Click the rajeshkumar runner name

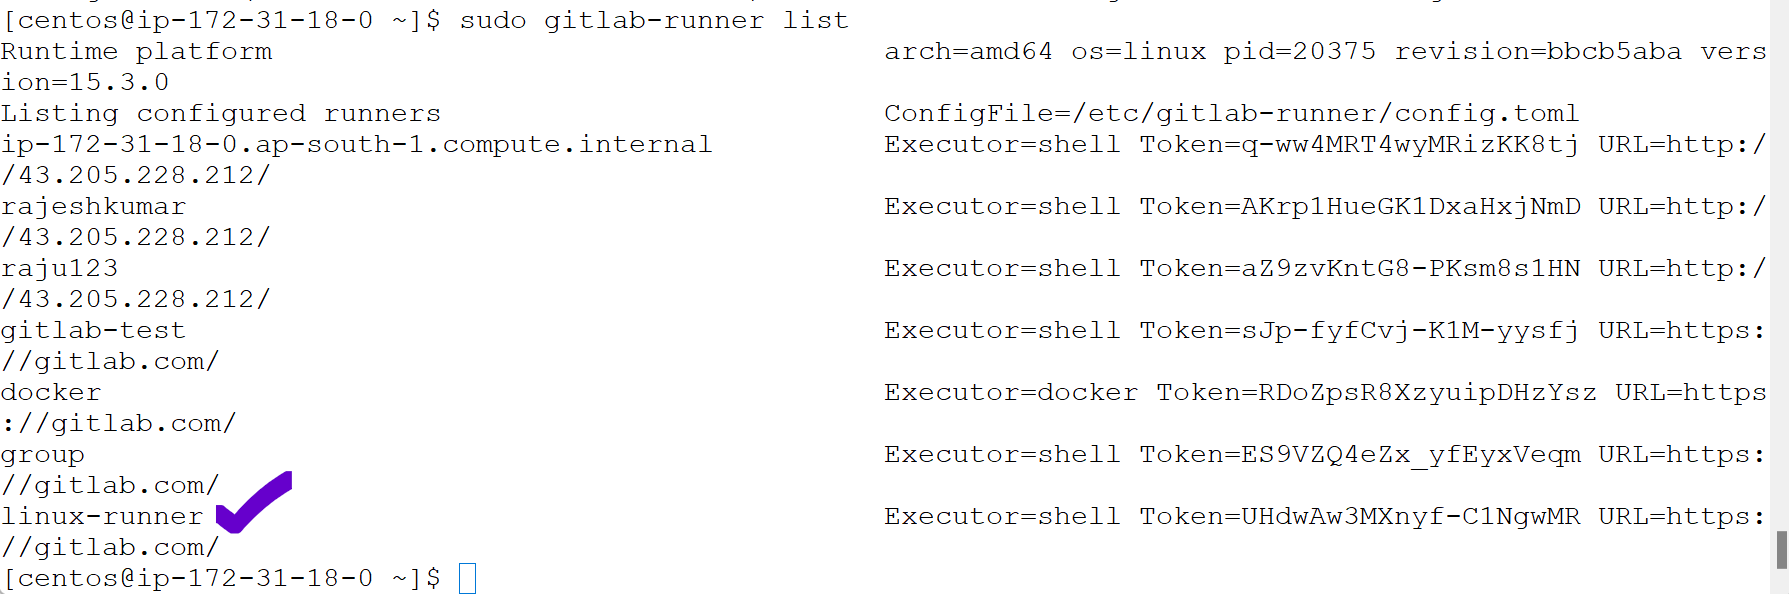coord(93,206)
